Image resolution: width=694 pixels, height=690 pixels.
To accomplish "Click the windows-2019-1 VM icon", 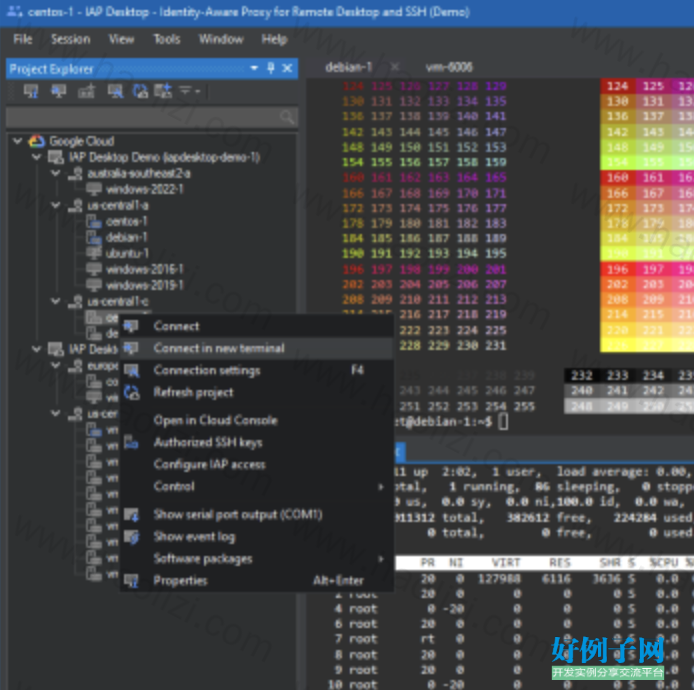I will click(94, 285).
